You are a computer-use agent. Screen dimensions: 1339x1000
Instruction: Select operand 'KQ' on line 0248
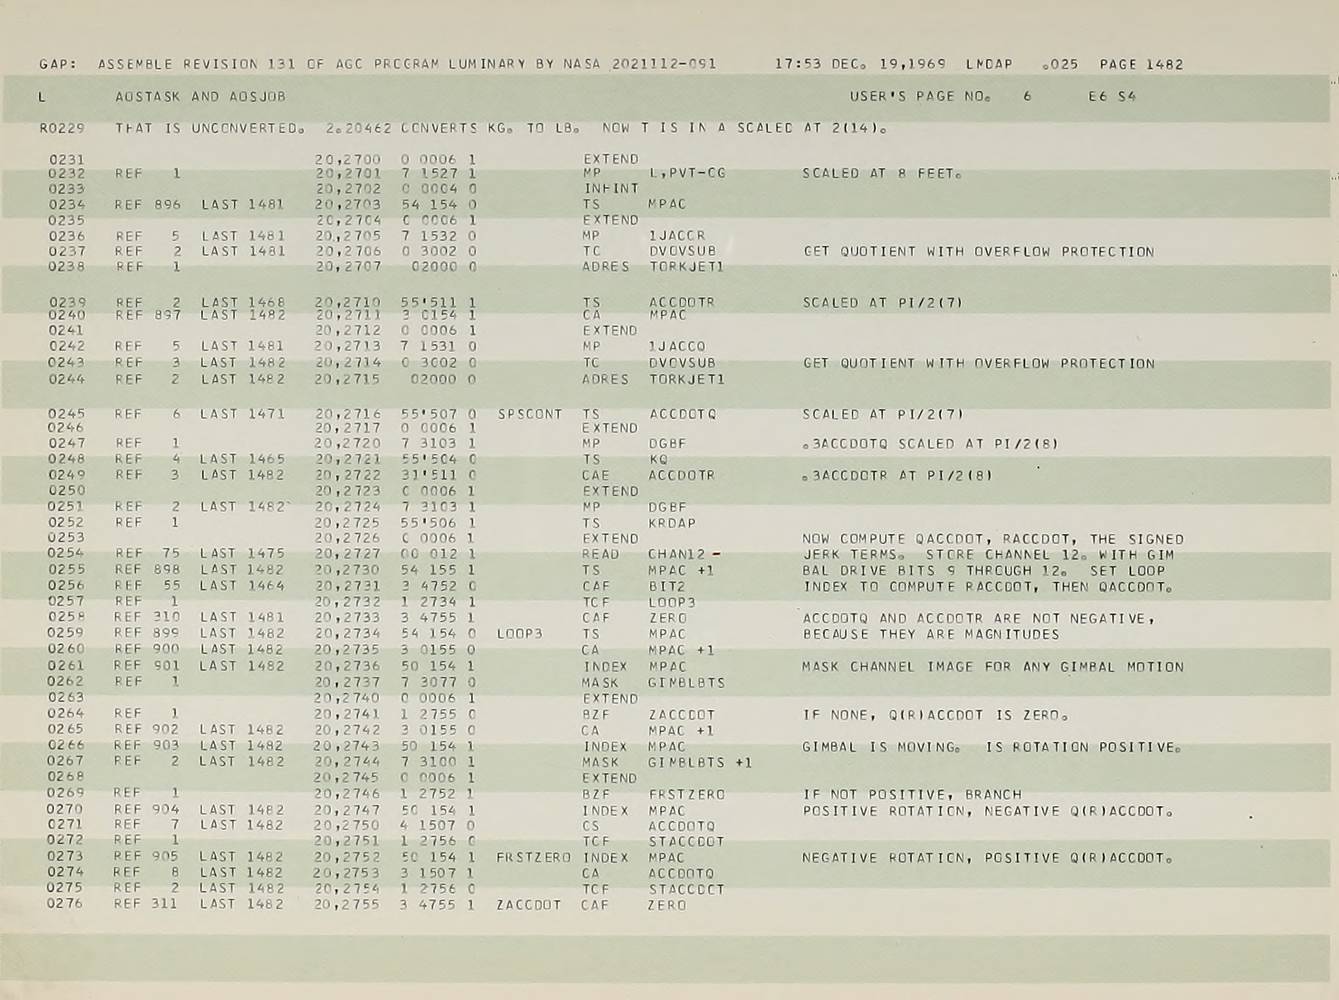pyautogui.click(x=657, y=460)
